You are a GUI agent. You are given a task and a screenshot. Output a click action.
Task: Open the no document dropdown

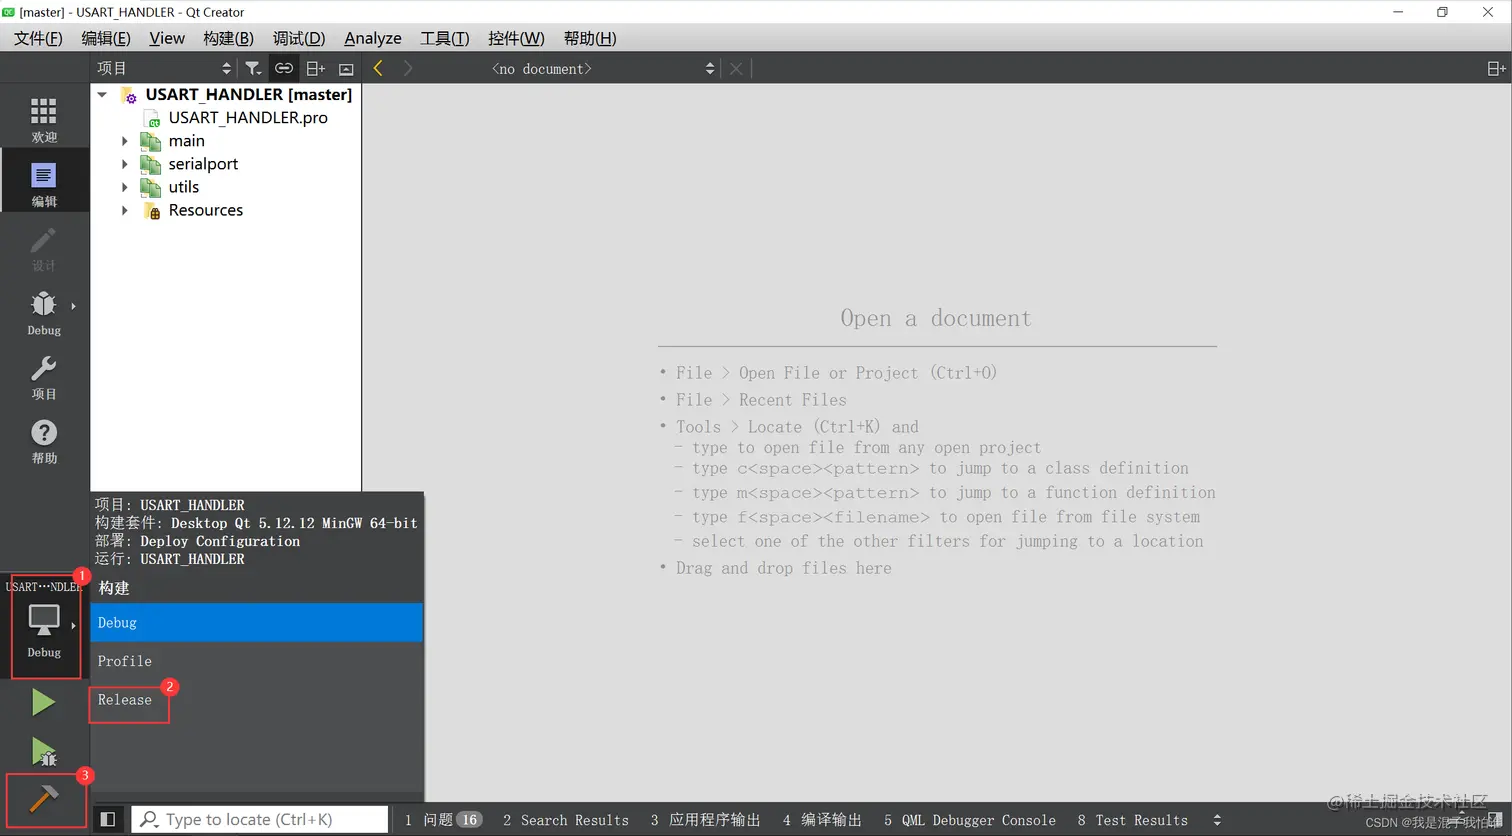pos(602,68)
